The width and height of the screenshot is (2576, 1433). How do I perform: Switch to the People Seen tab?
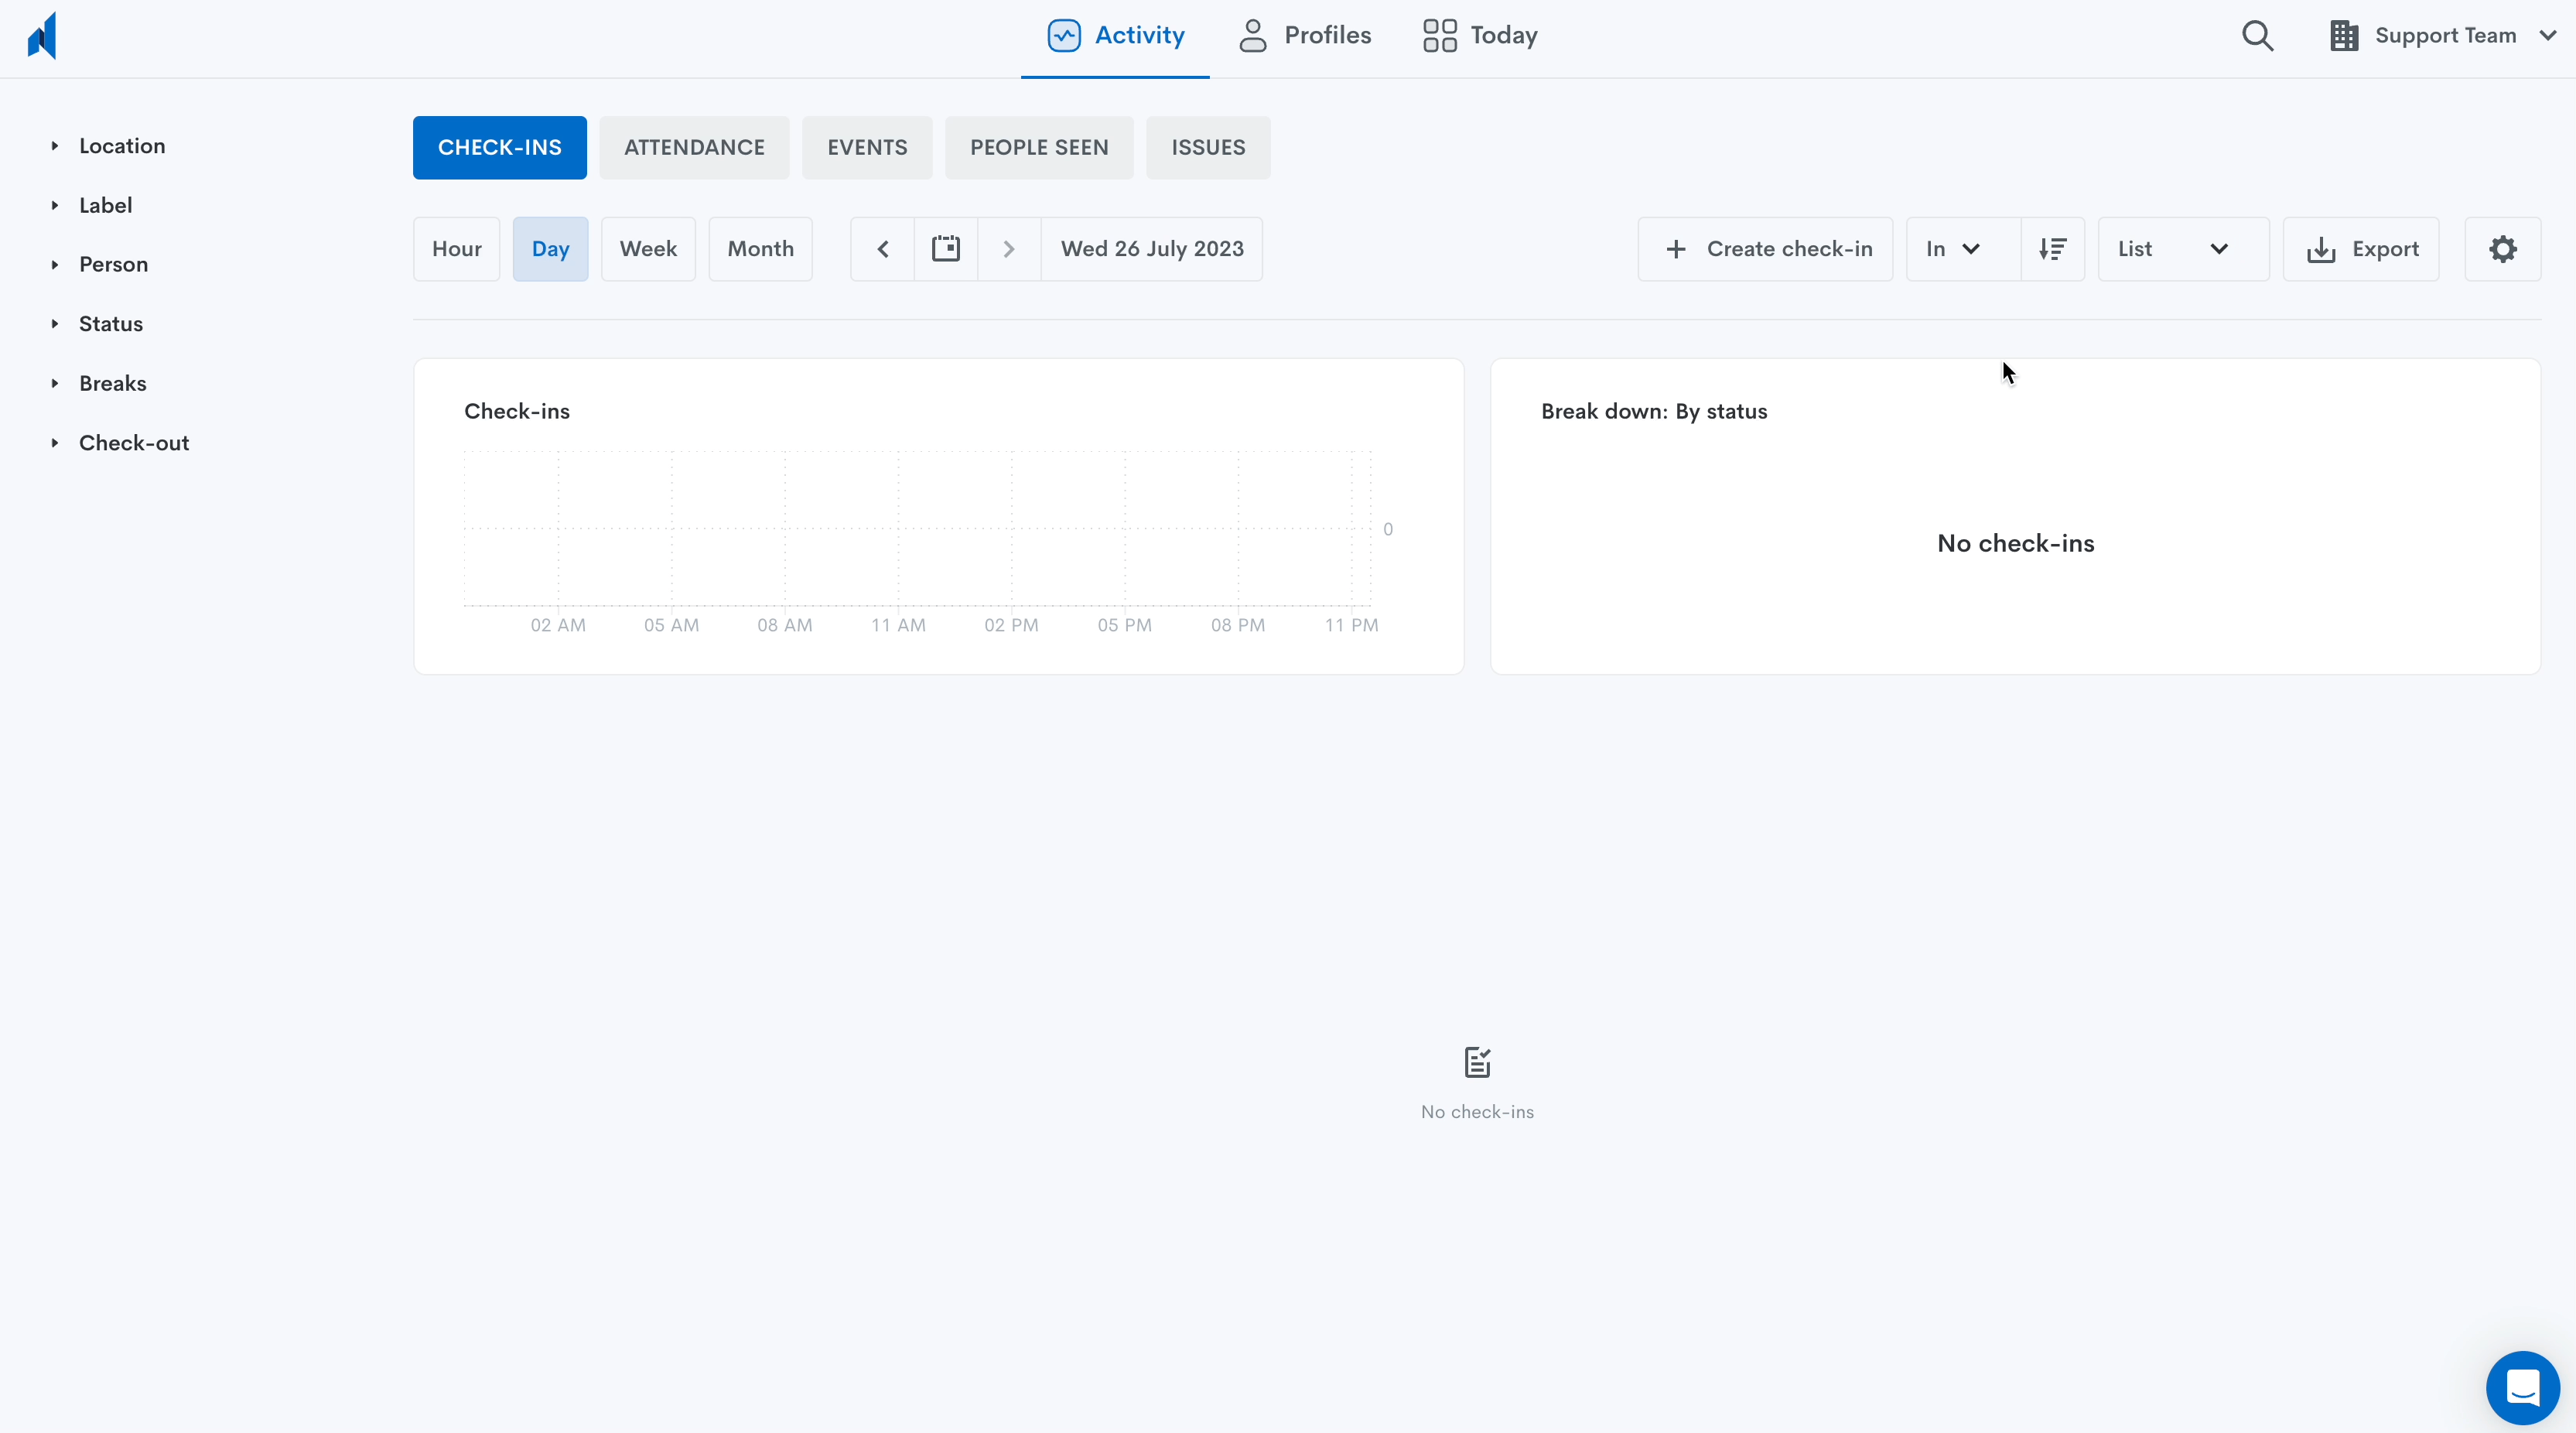click(x=1039, y=148)
